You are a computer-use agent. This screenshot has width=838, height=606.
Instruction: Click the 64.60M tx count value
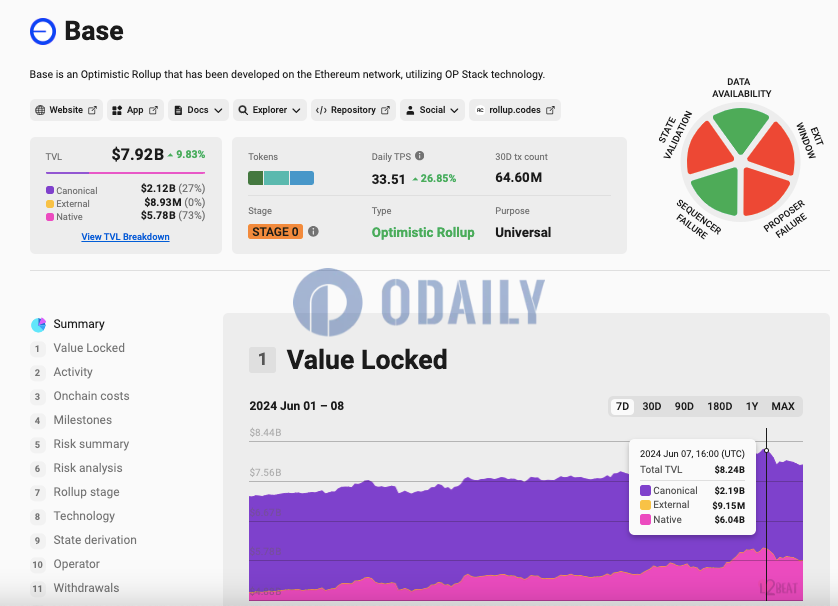519,177
